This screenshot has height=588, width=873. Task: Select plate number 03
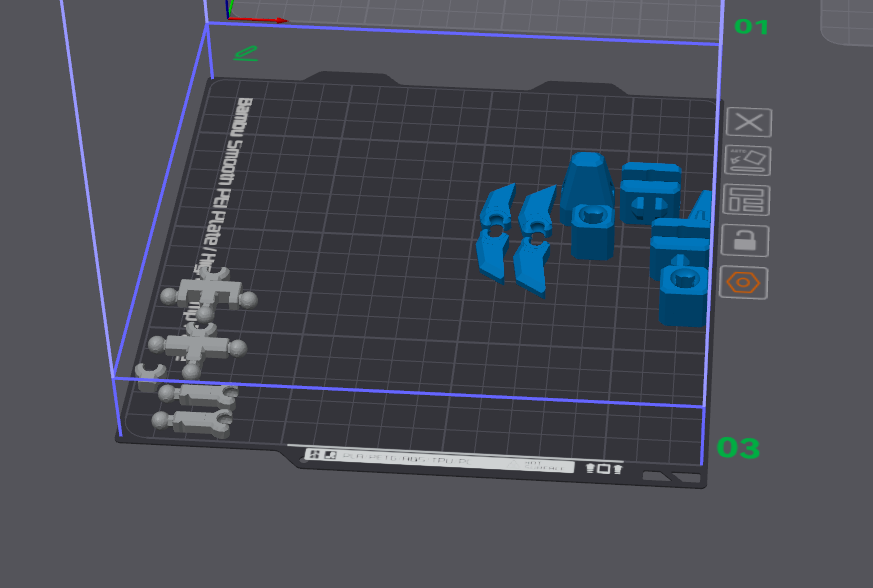coord(737,450)
